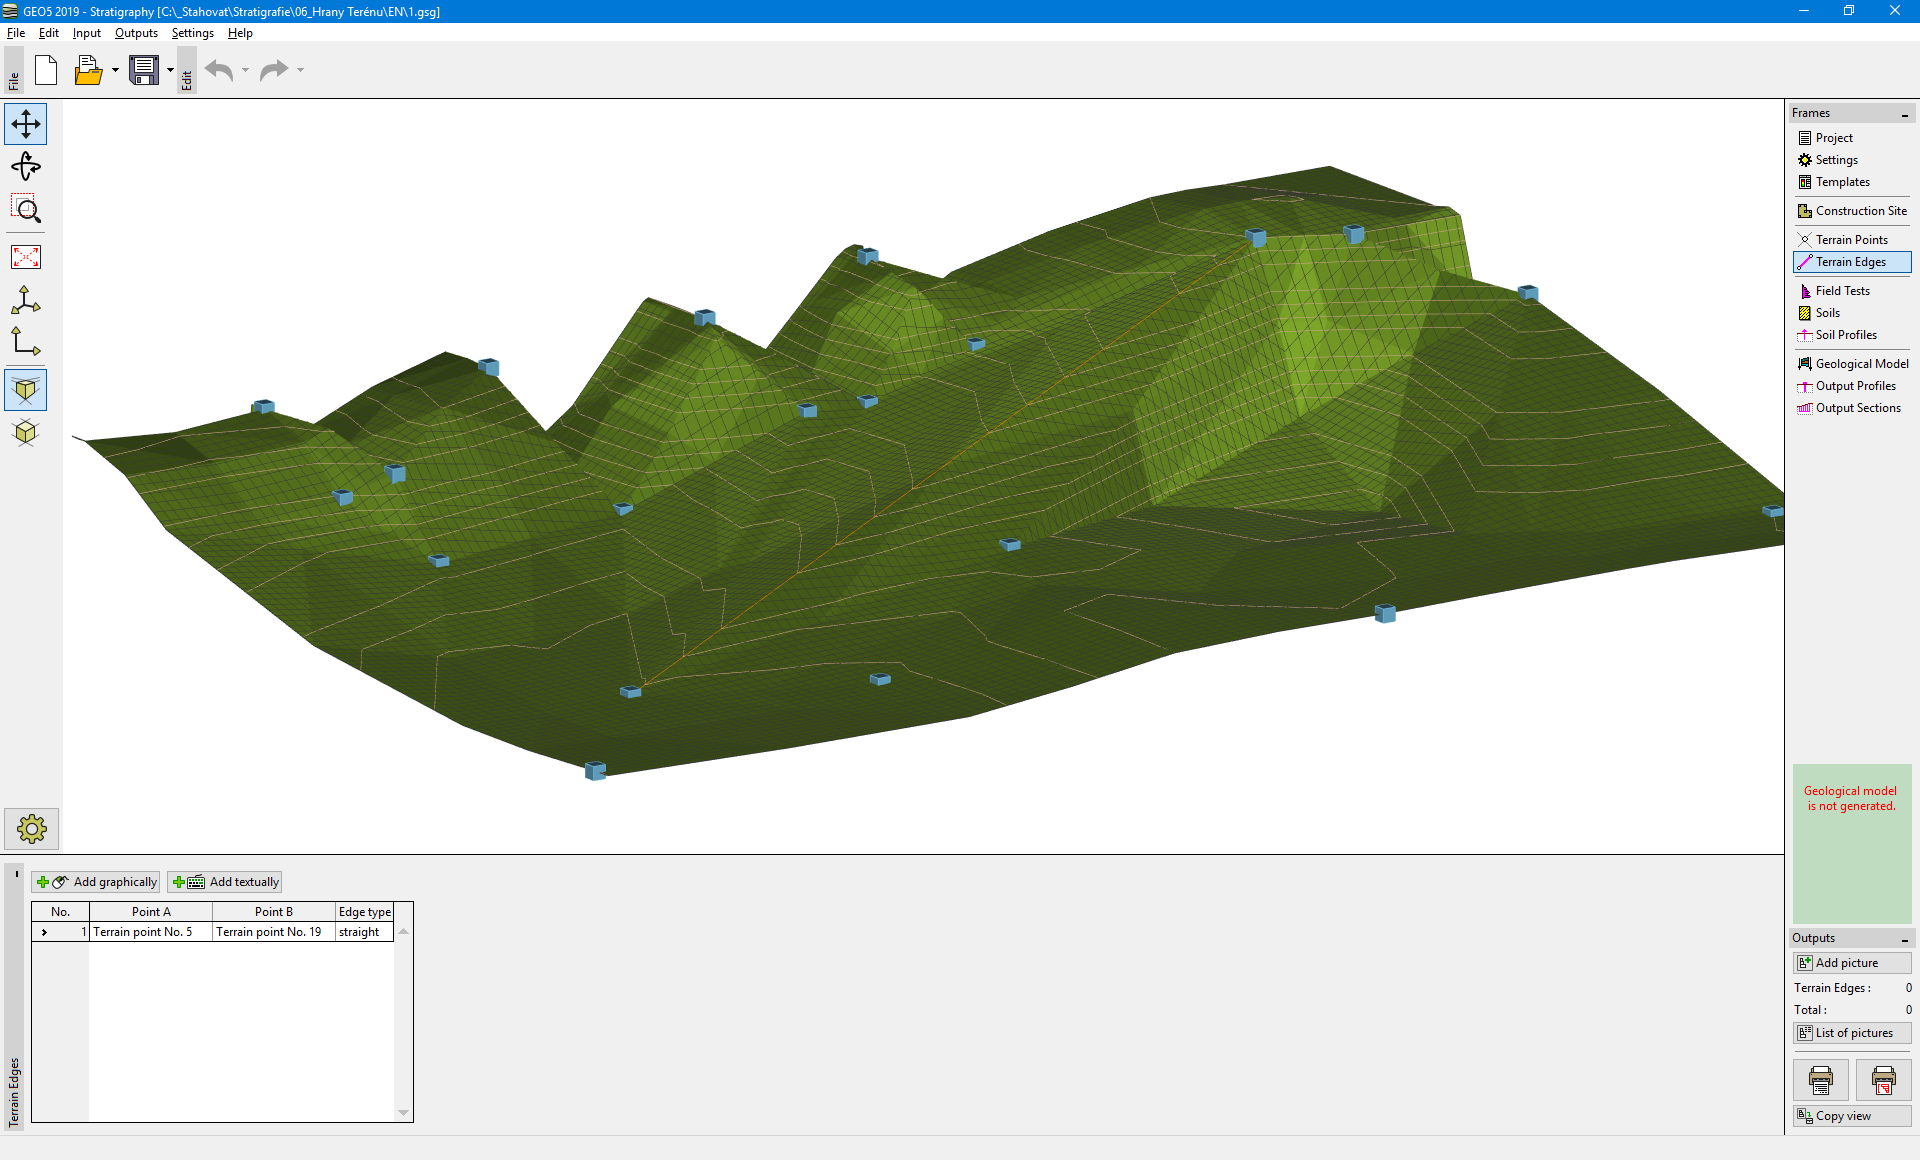Open the Geological Model frame
1920x1160 pixels.
pos(1852,364)
